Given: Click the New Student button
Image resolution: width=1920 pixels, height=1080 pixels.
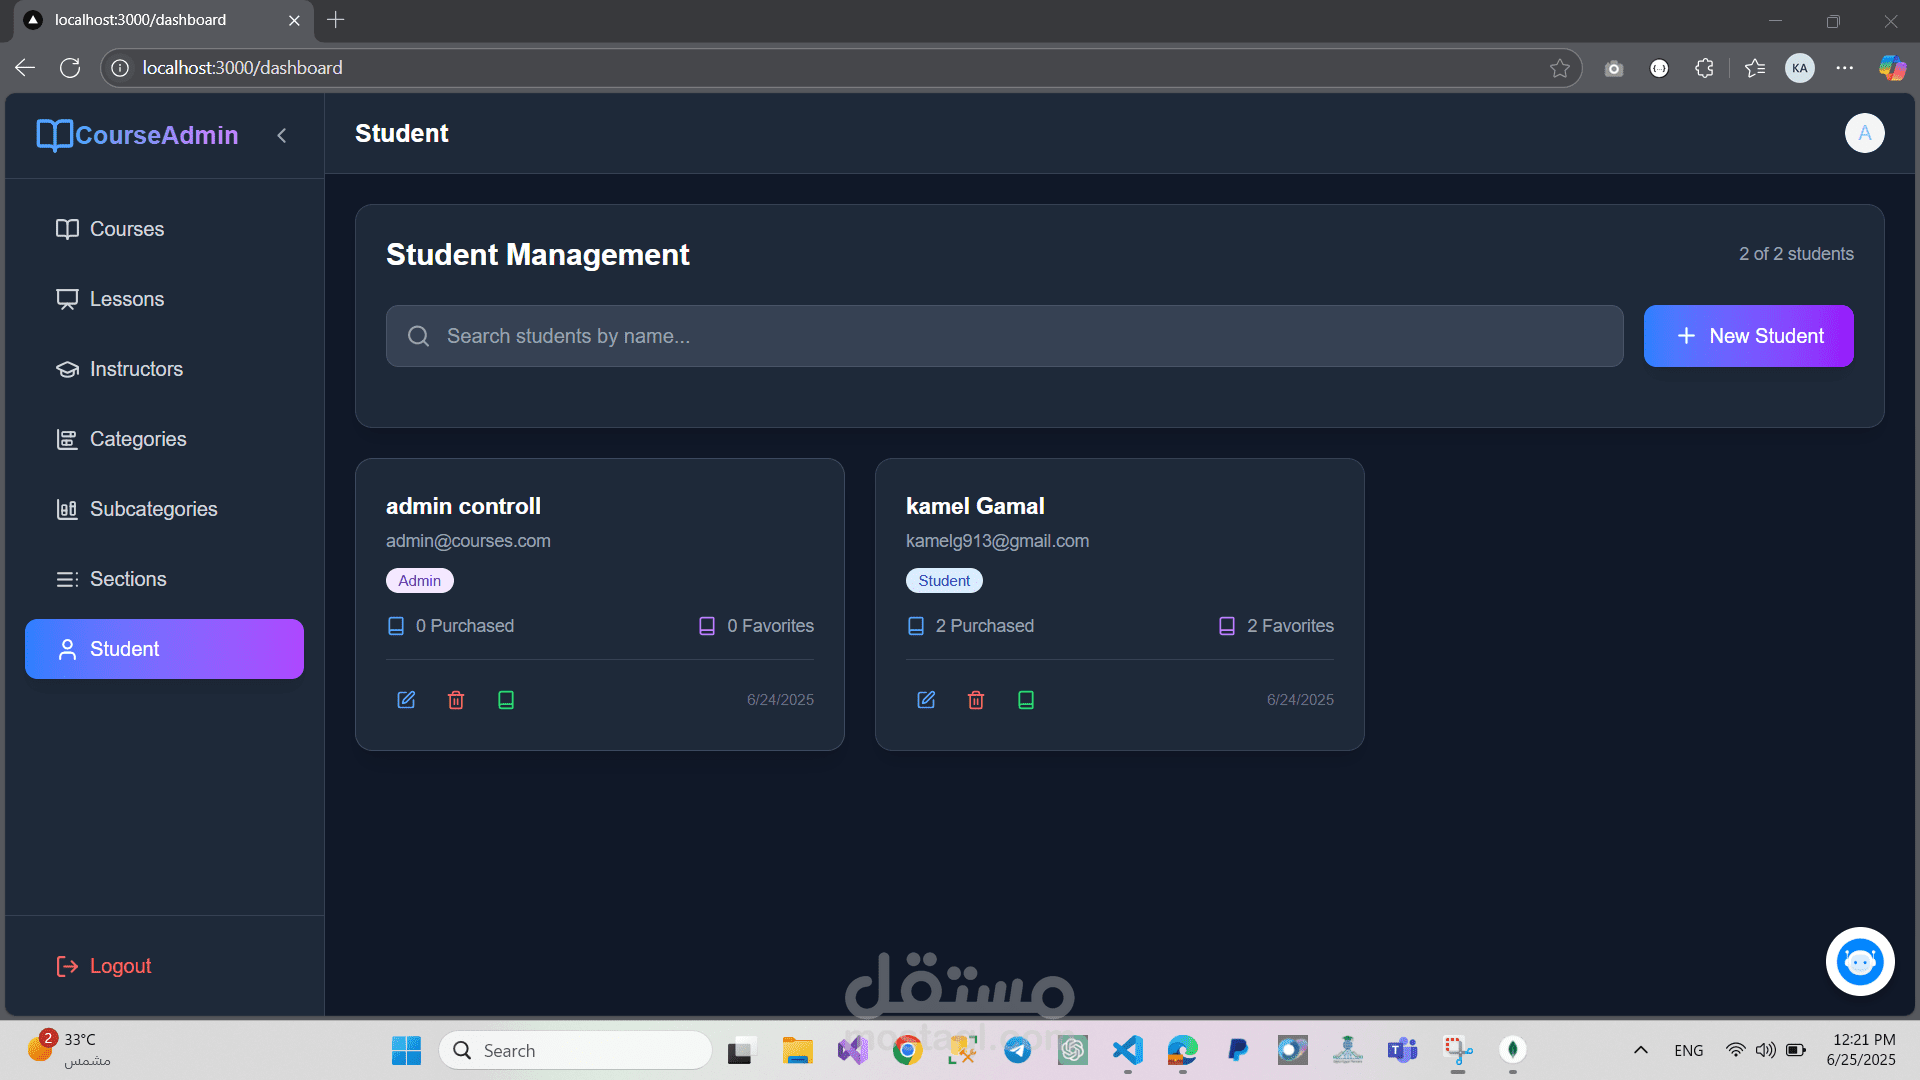Looking at the screenshot, I should (x=1748, y=336).
